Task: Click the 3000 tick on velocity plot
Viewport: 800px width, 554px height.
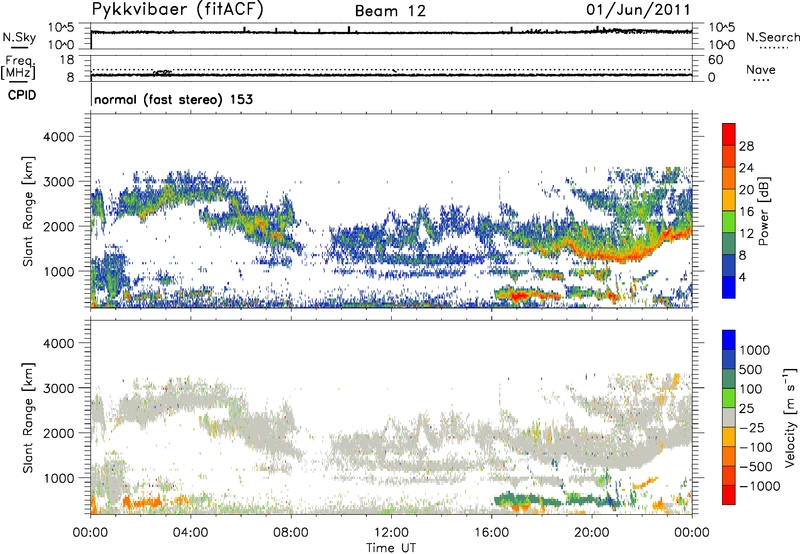Action: coord(59,388)
